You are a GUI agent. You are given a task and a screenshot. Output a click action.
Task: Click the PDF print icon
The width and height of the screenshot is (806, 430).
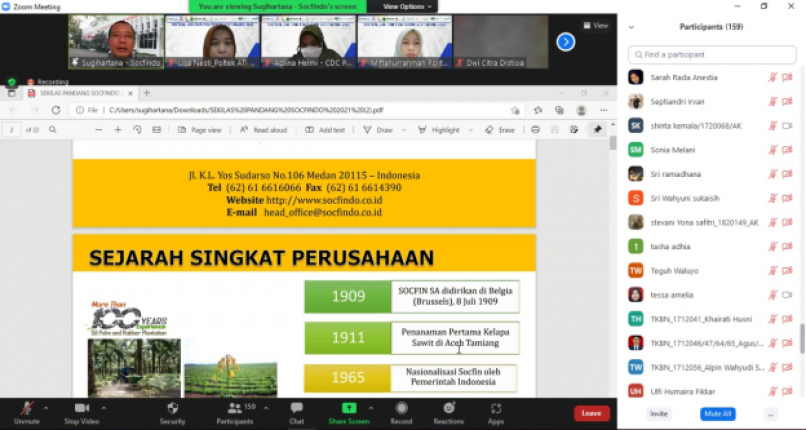(x=536, y=130)
